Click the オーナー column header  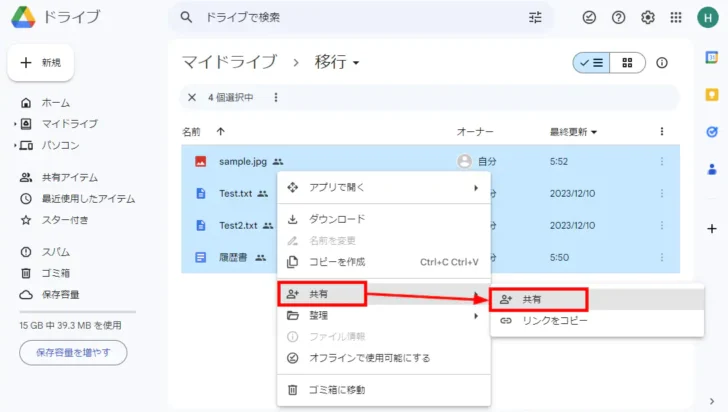tap(475, 132)
